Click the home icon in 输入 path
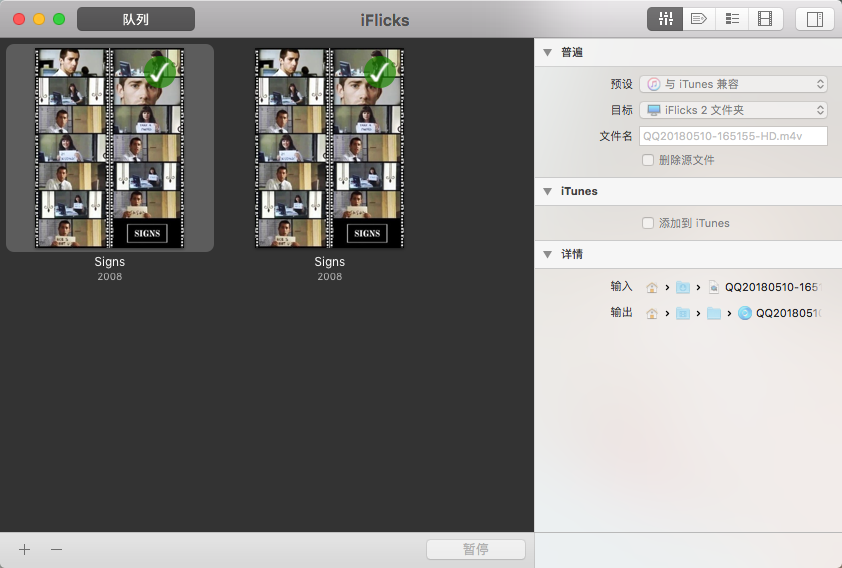The width and height of the screenshot is (842, 568). pos(651,287)
